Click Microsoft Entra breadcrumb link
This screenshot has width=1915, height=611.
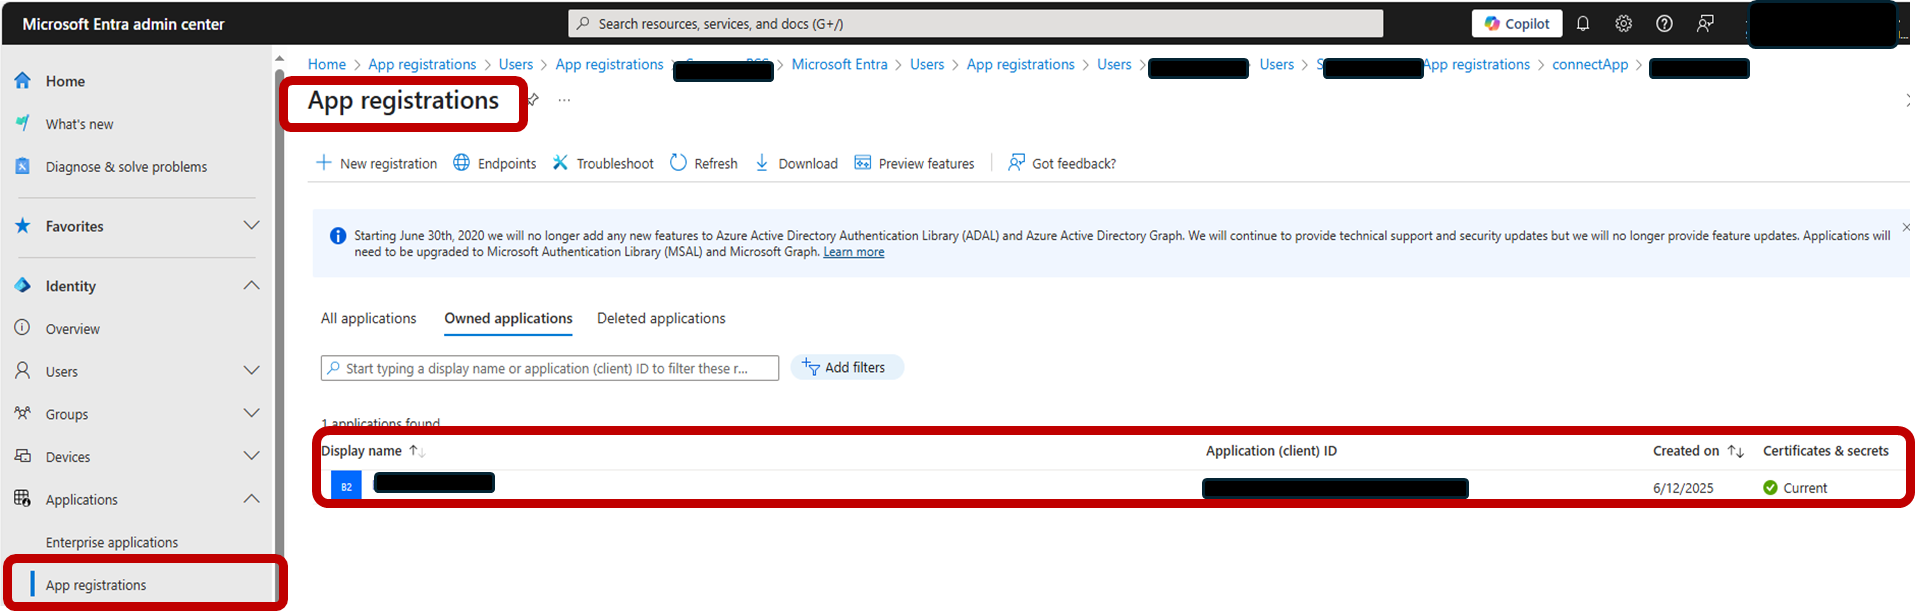[x=839, y=64]
